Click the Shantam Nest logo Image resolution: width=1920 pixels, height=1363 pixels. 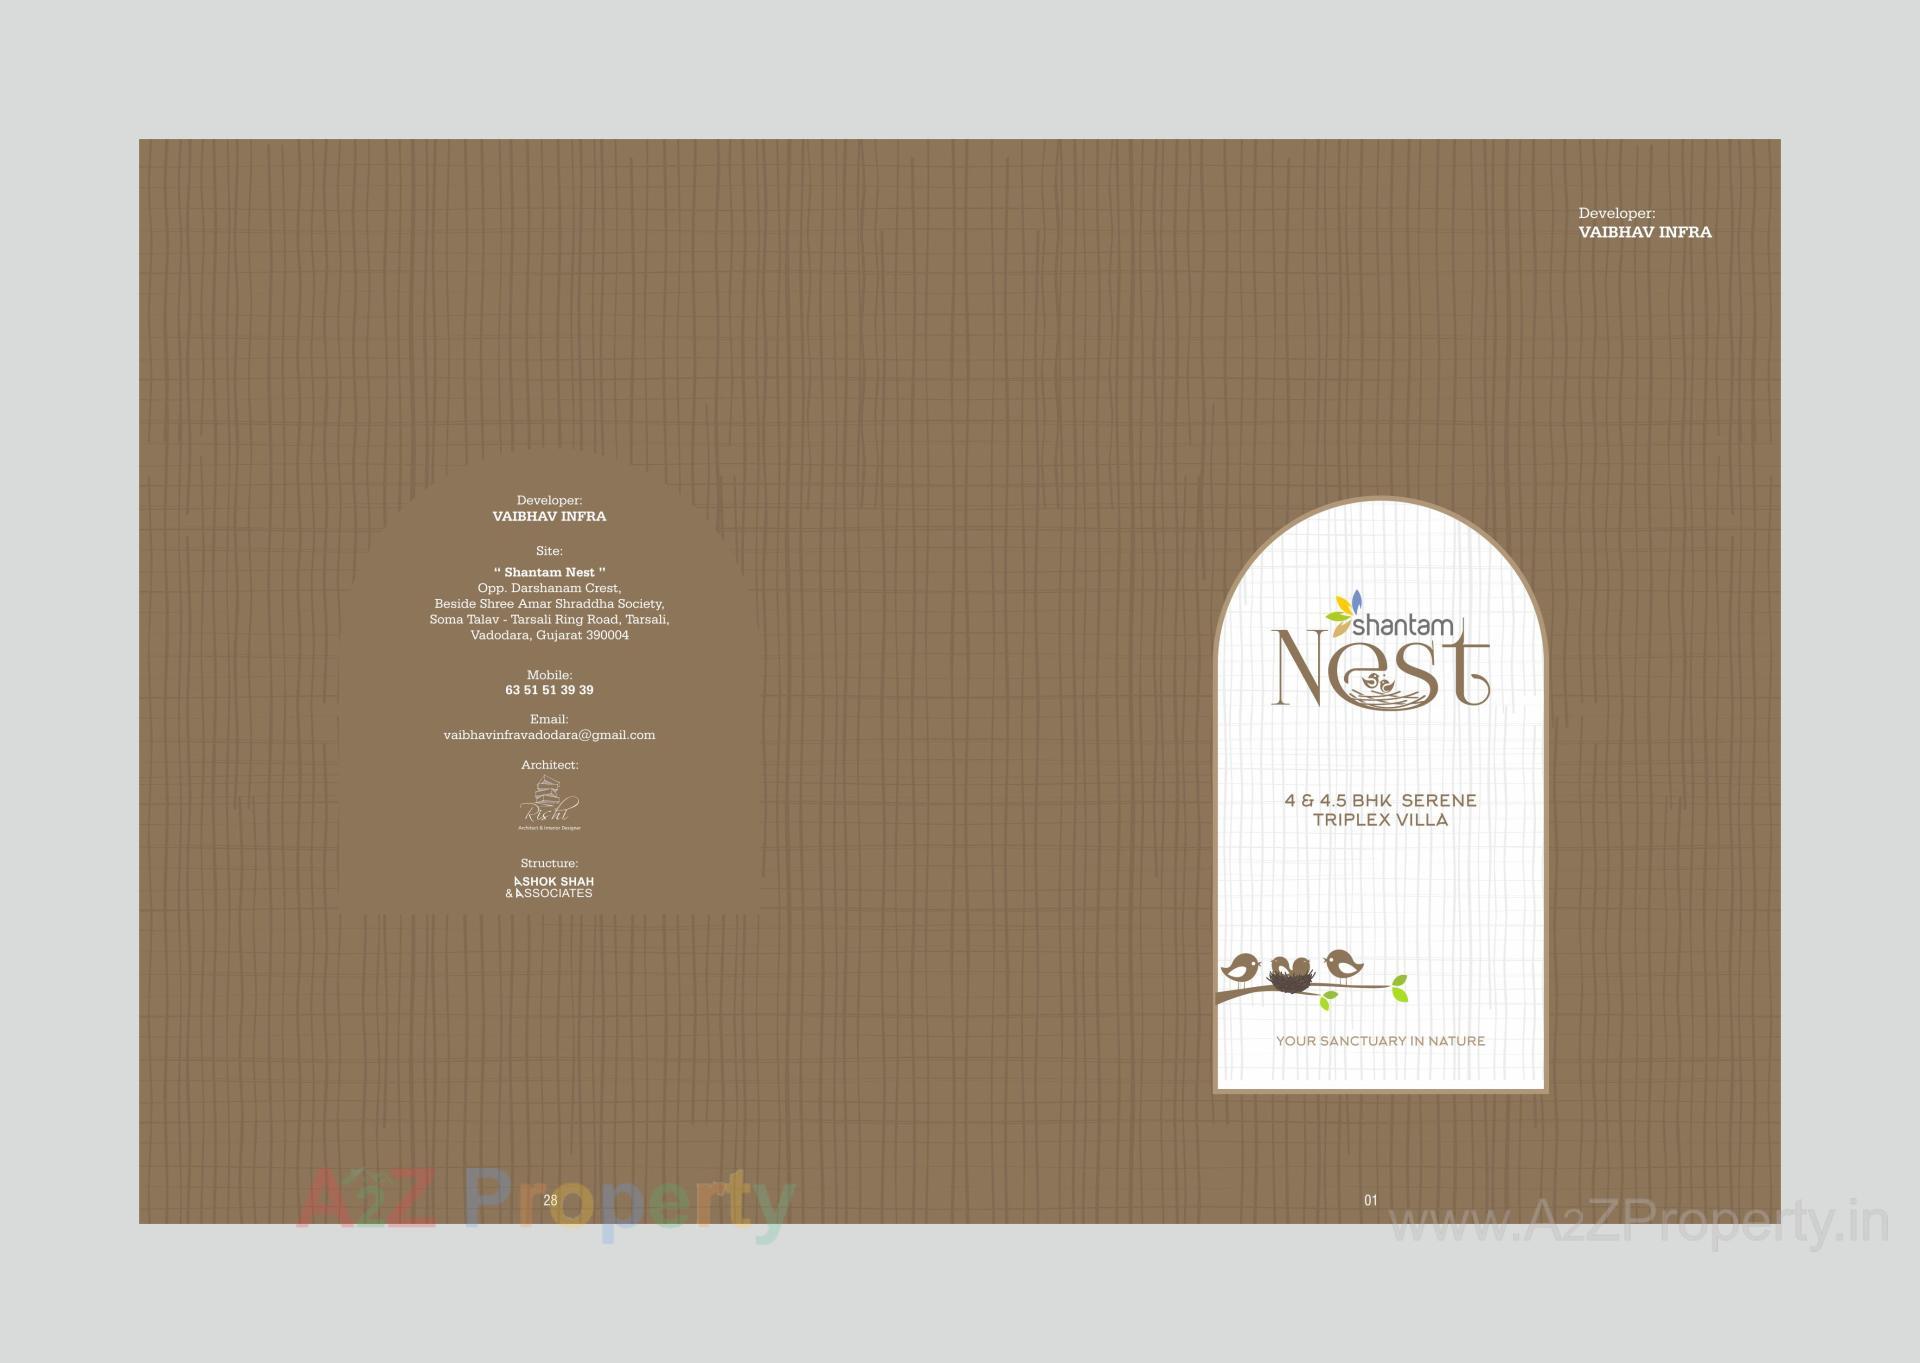1382,649
